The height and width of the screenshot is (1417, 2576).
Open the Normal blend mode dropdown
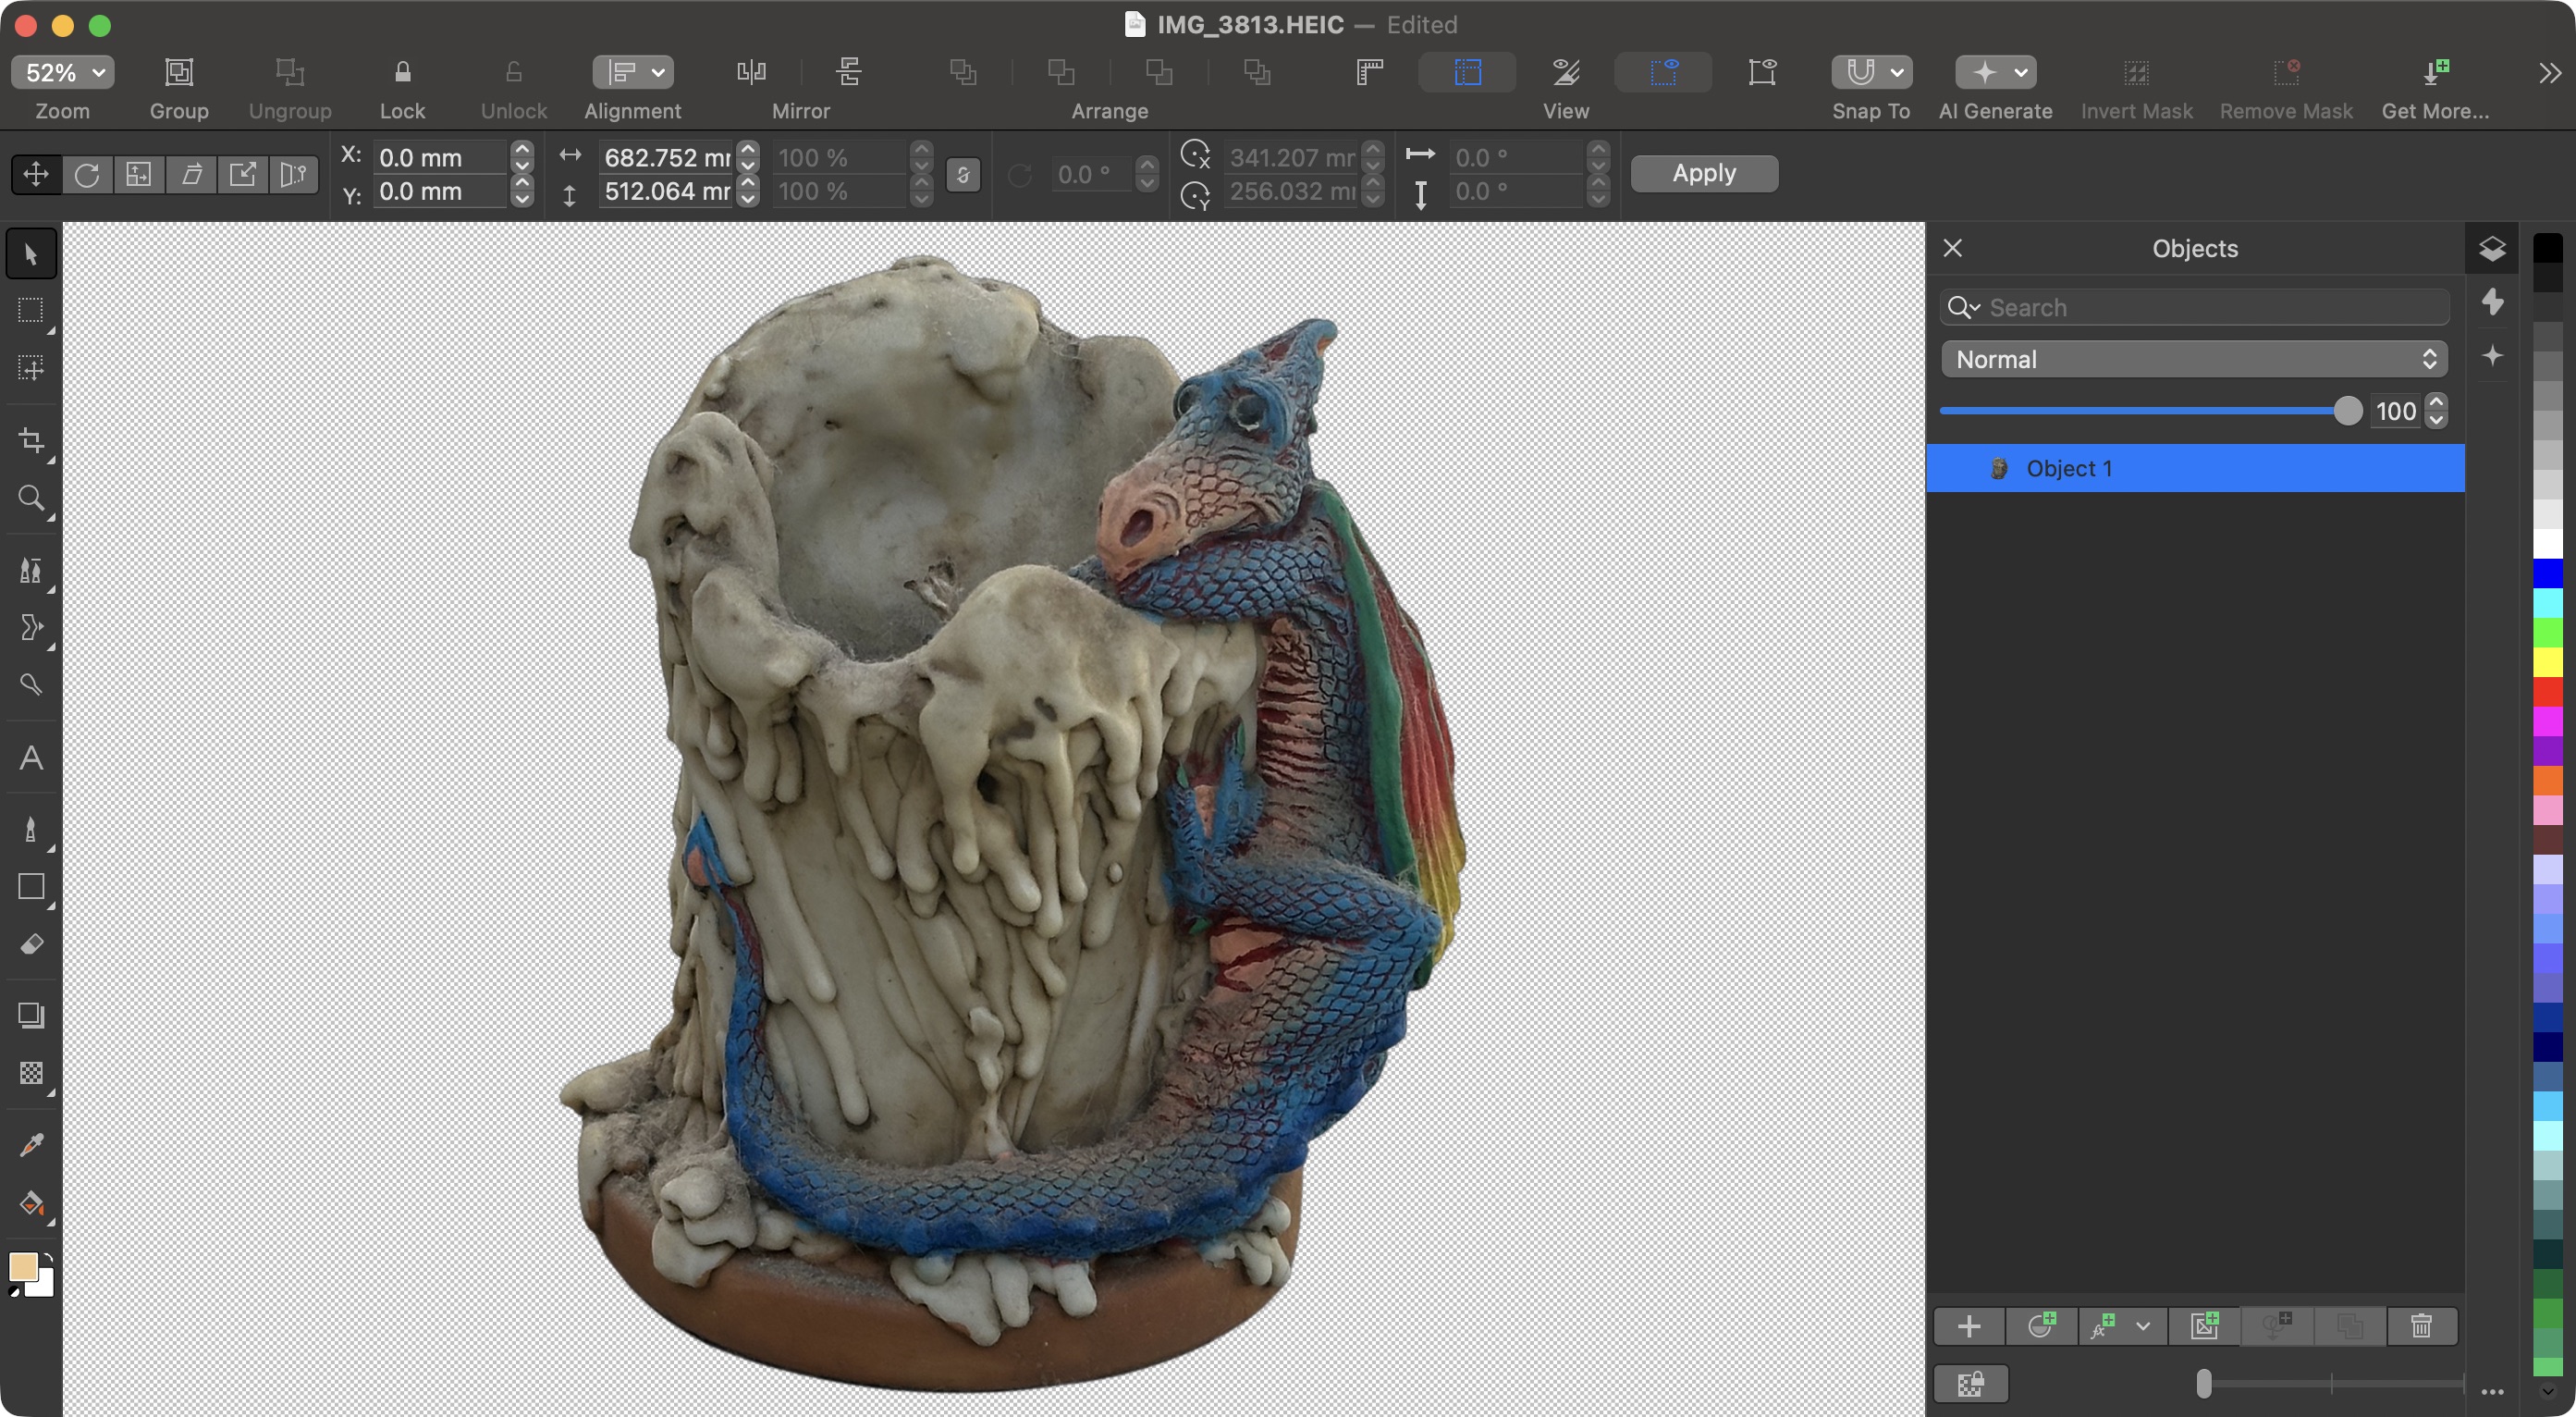point(2194,359)
